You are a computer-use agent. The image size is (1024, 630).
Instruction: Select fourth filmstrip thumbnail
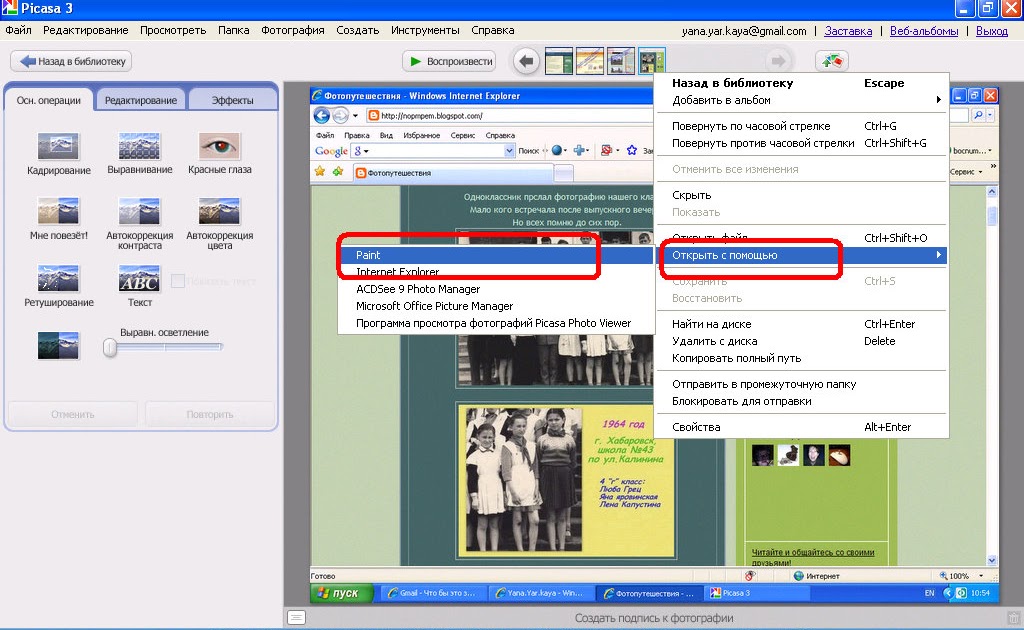coord(652,61)
